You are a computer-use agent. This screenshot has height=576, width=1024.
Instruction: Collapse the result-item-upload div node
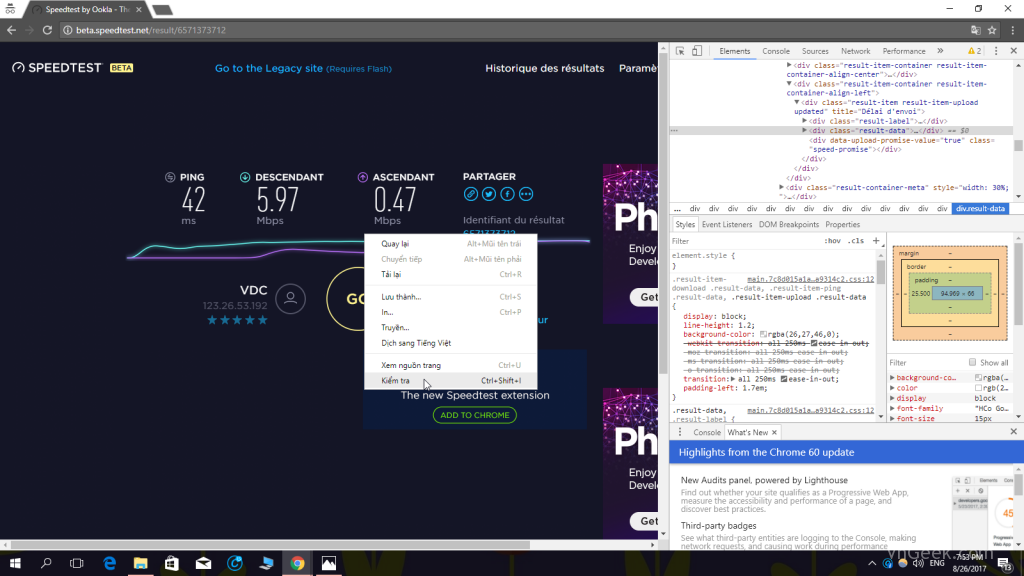tap(797, 103)
